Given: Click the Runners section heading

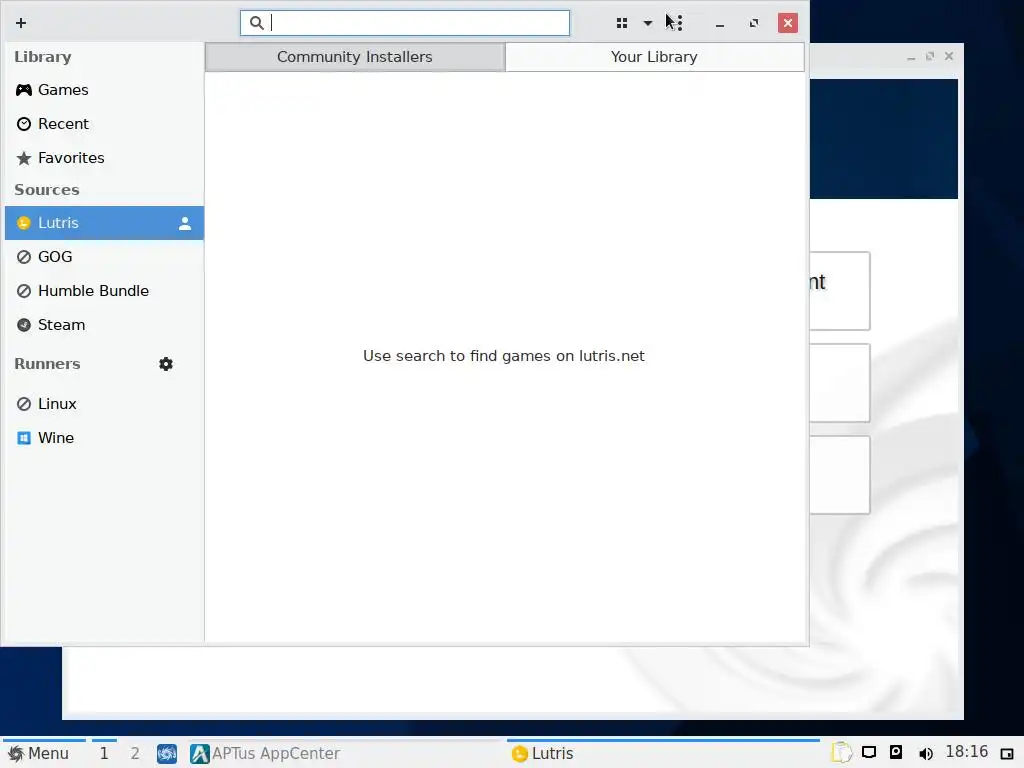Looking at the screenshot, I should (48, 364).
